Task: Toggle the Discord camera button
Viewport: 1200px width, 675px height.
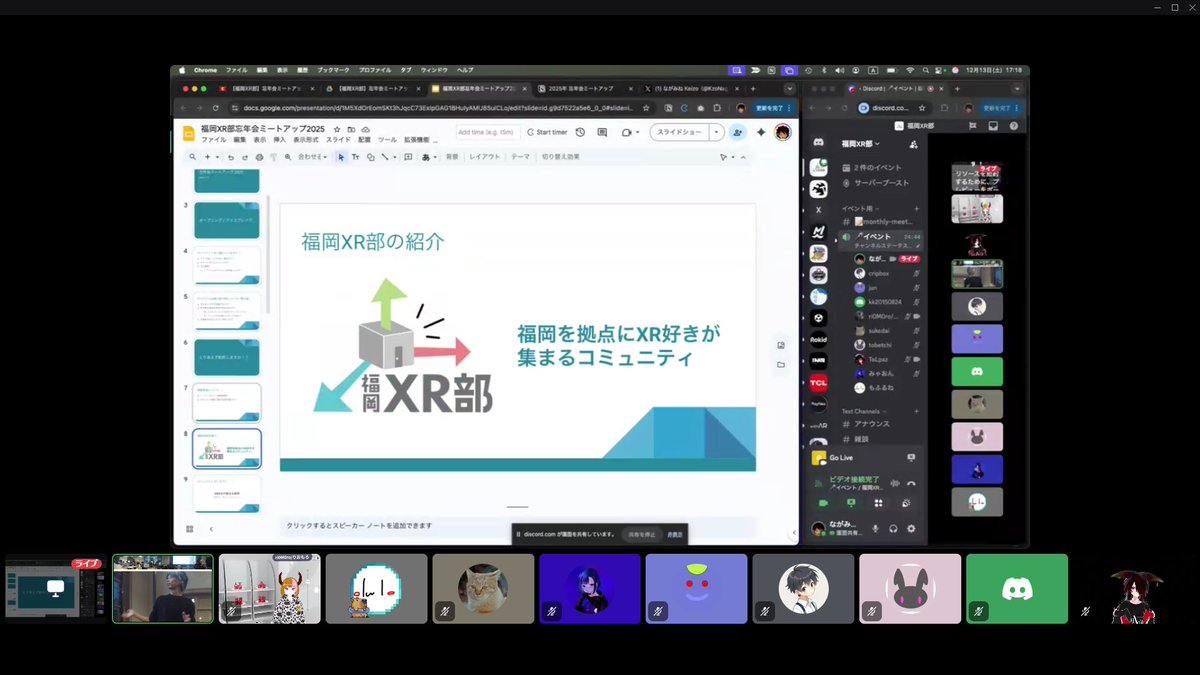Action: pyautogui.click(x=823, y=503)
